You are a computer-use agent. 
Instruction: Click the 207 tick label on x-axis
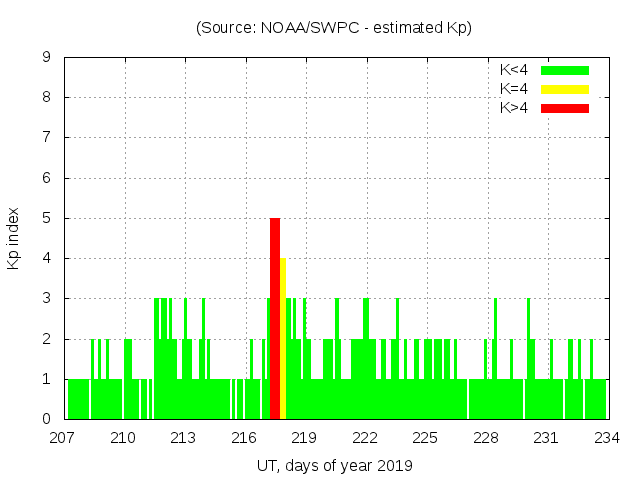(x=63, y=438)
